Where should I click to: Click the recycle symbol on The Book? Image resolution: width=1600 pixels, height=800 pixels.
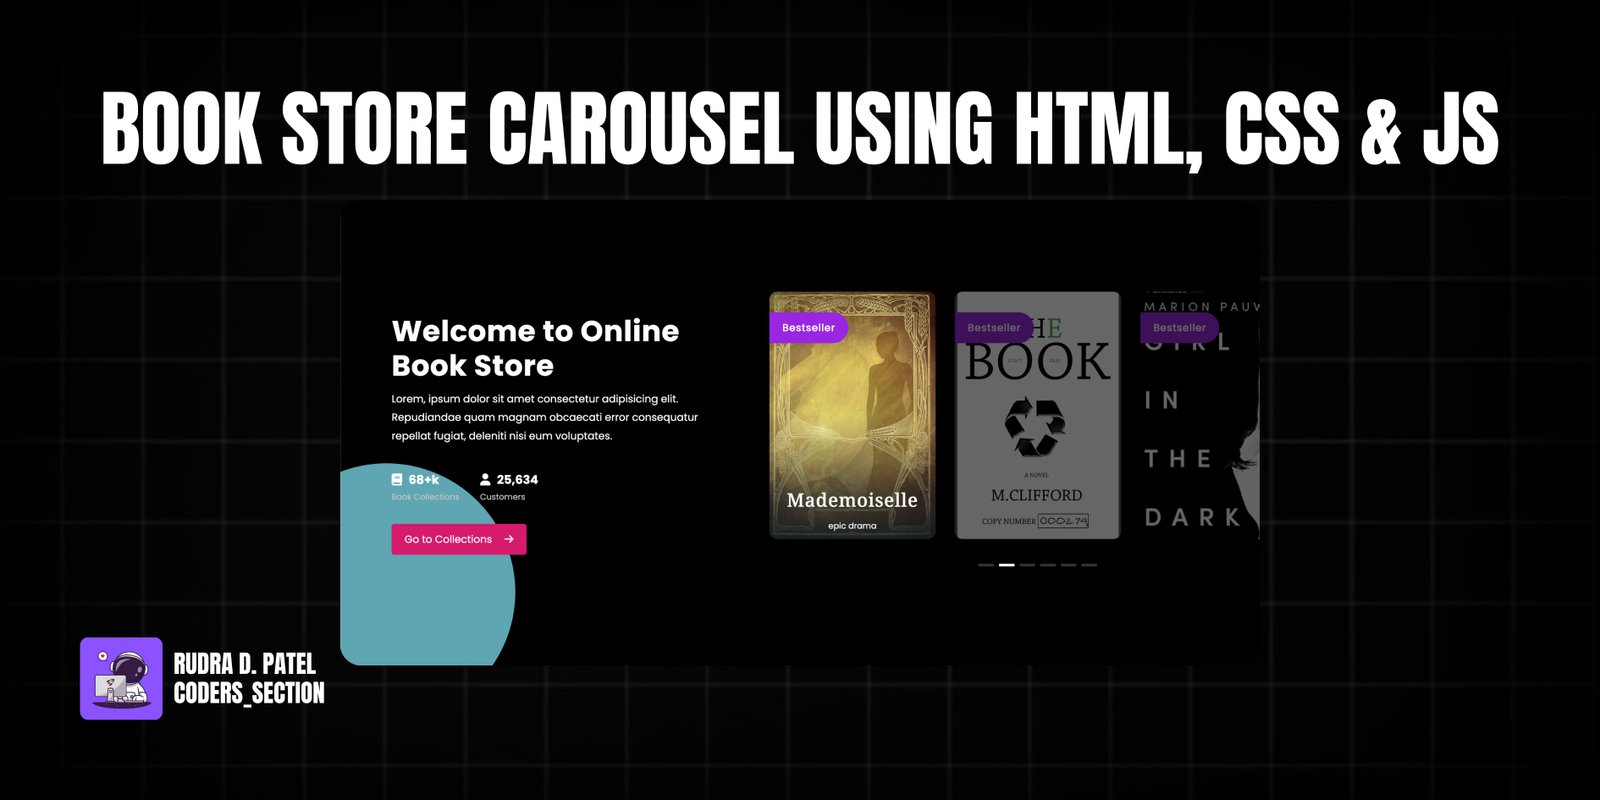[x=1036, y=427]
